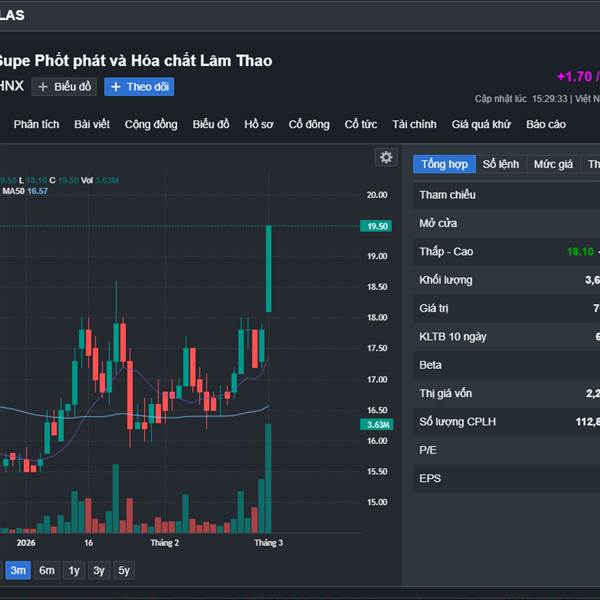The height and width of the screenshot is (600, 600).
Task: Open chart settings gear icon
Action: pyautogui.click(x=386, y=157)
